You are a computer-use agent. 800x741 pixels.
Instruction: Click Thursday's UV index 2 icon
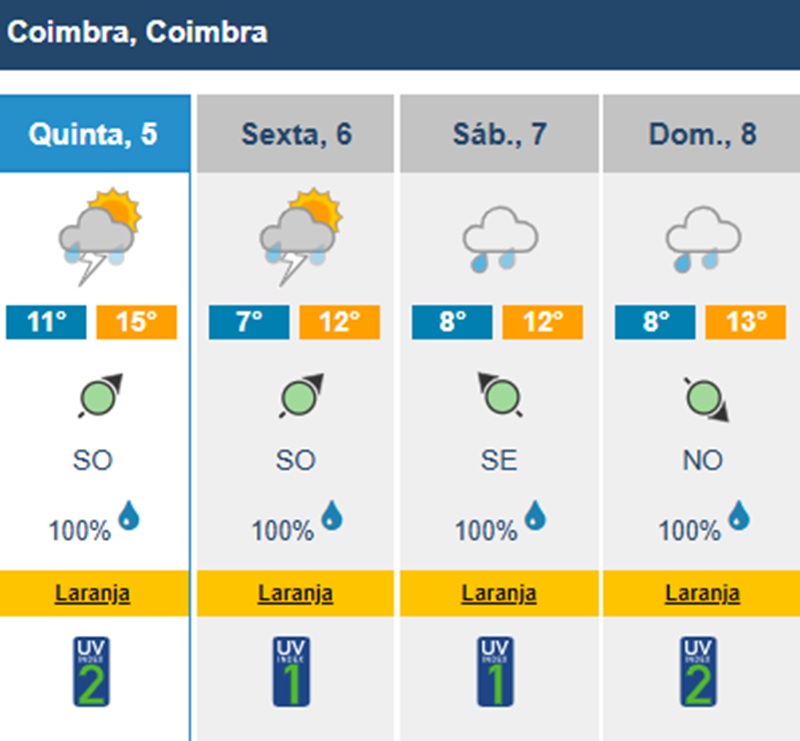[x=93, y=671]
